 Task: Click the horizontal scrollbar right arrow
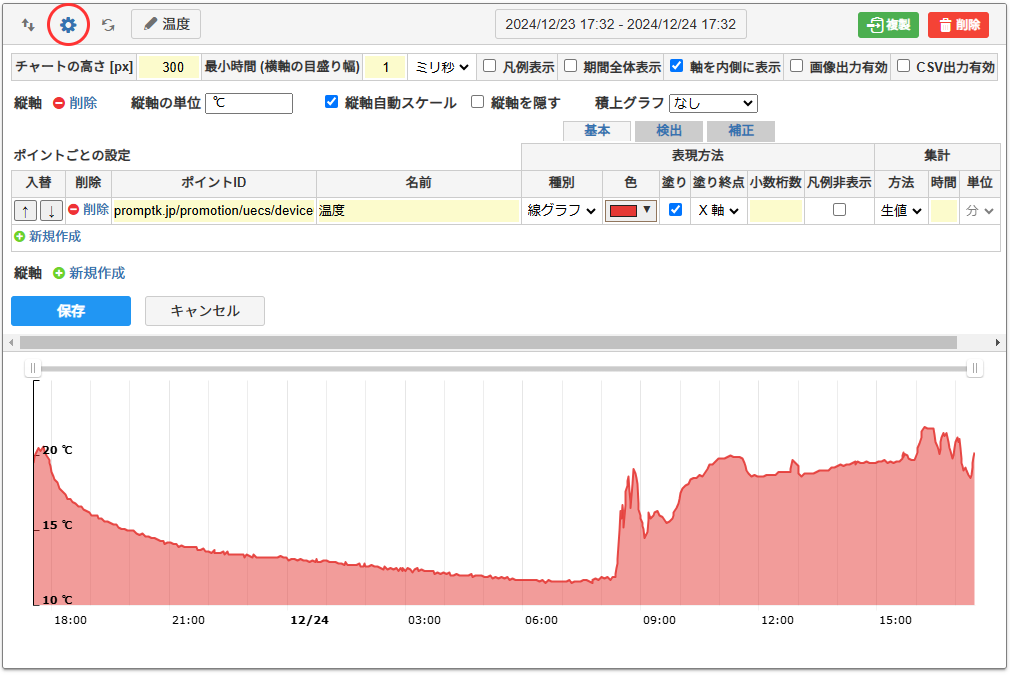click(x=997, y=342)
